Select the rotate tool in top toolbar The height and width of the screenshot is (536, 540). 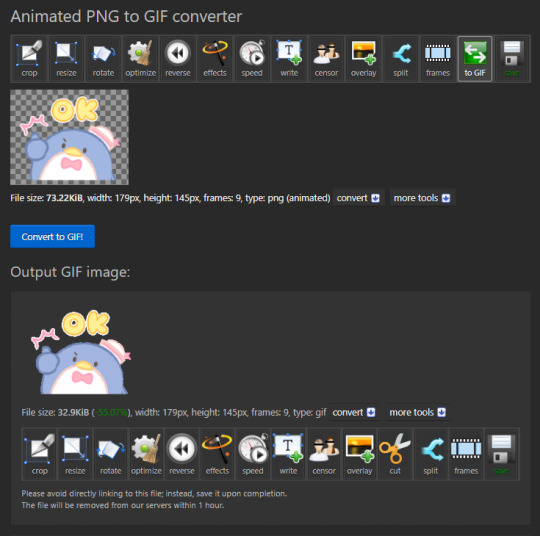103,59
